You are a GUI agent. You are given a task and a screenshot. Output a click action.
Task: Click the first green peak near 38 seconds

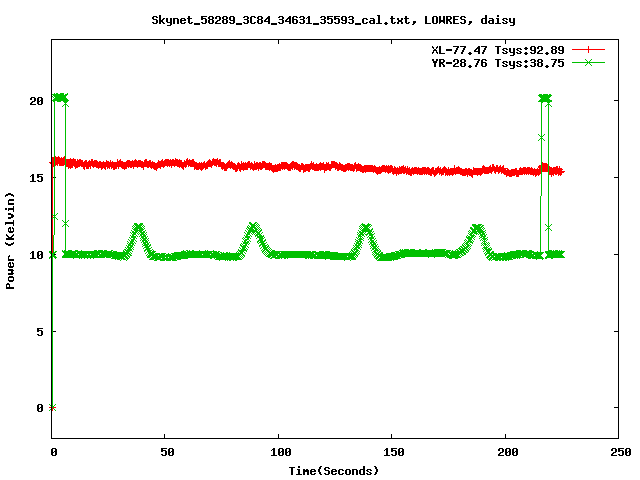tap(139, 227)
